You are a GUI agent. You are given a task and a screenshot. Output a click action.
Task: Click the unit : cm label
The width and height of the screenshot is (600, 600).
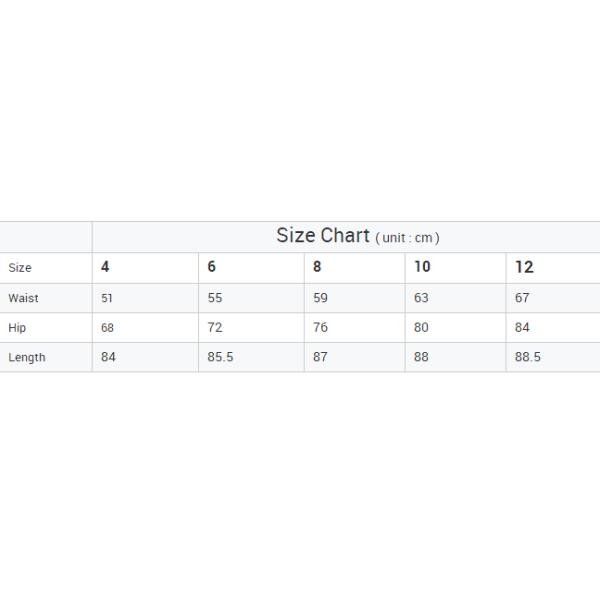pyautogui.click(x=408, y=238)
